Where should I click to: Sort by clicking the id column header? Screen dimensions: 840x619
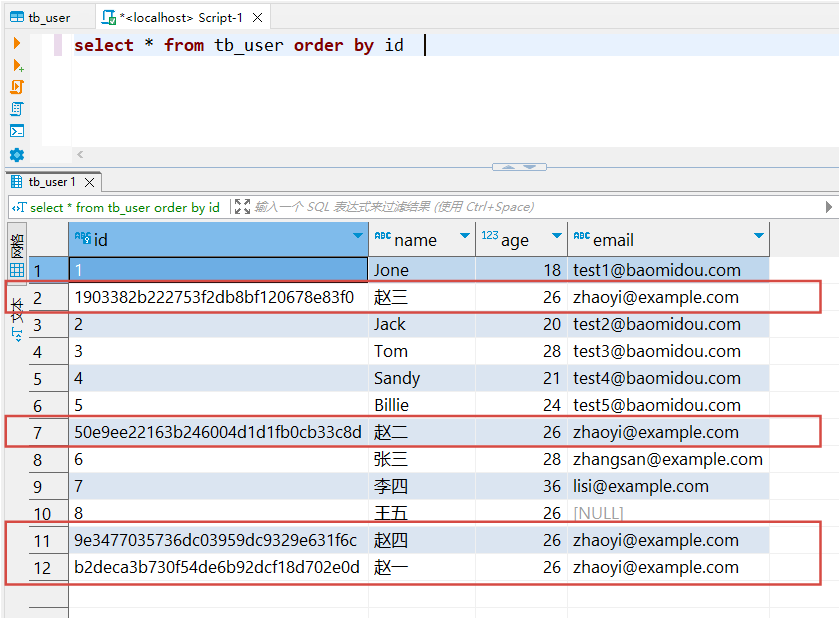pos(218,240)
